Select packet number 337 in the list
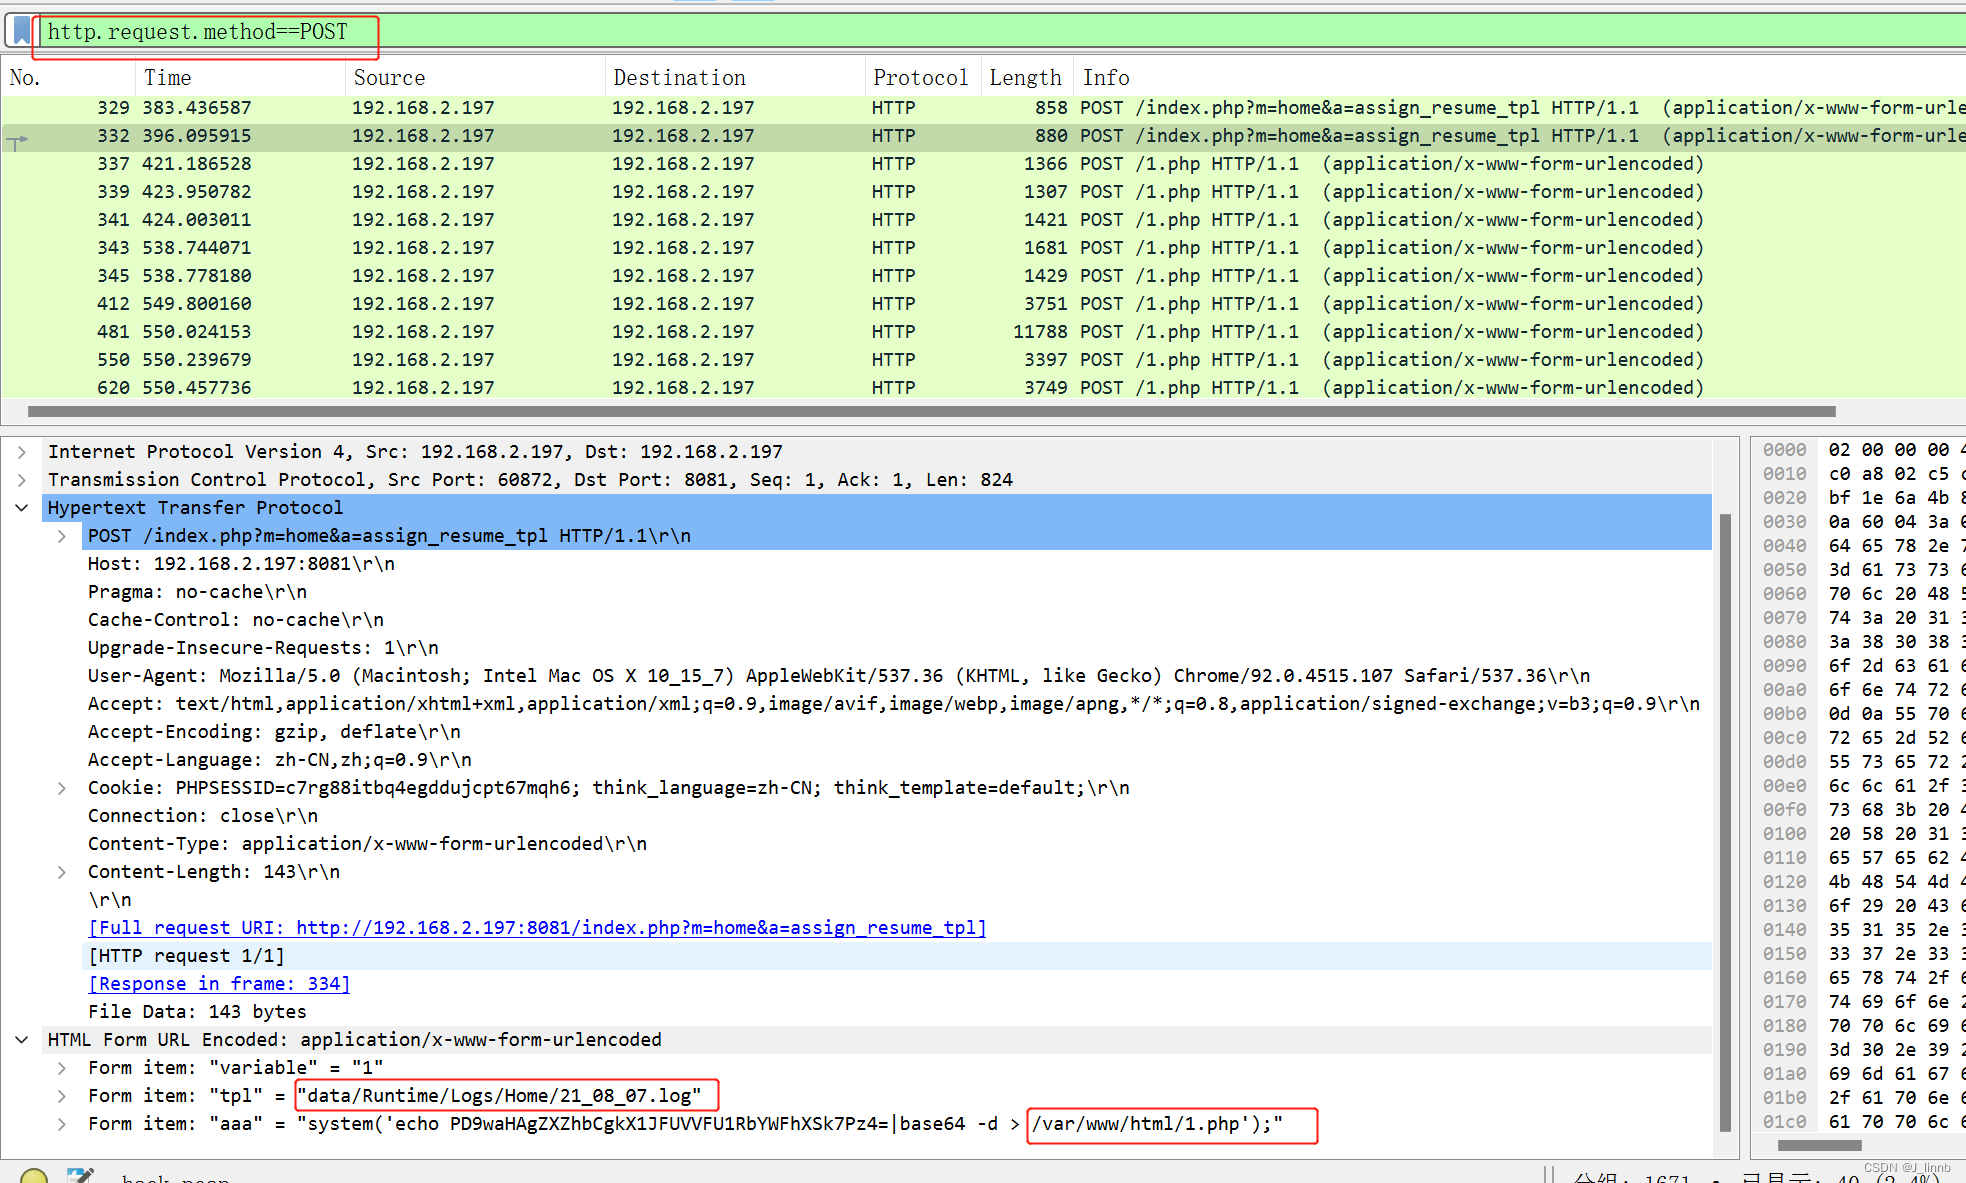1966x1183 pixels. tap(500, 163)
